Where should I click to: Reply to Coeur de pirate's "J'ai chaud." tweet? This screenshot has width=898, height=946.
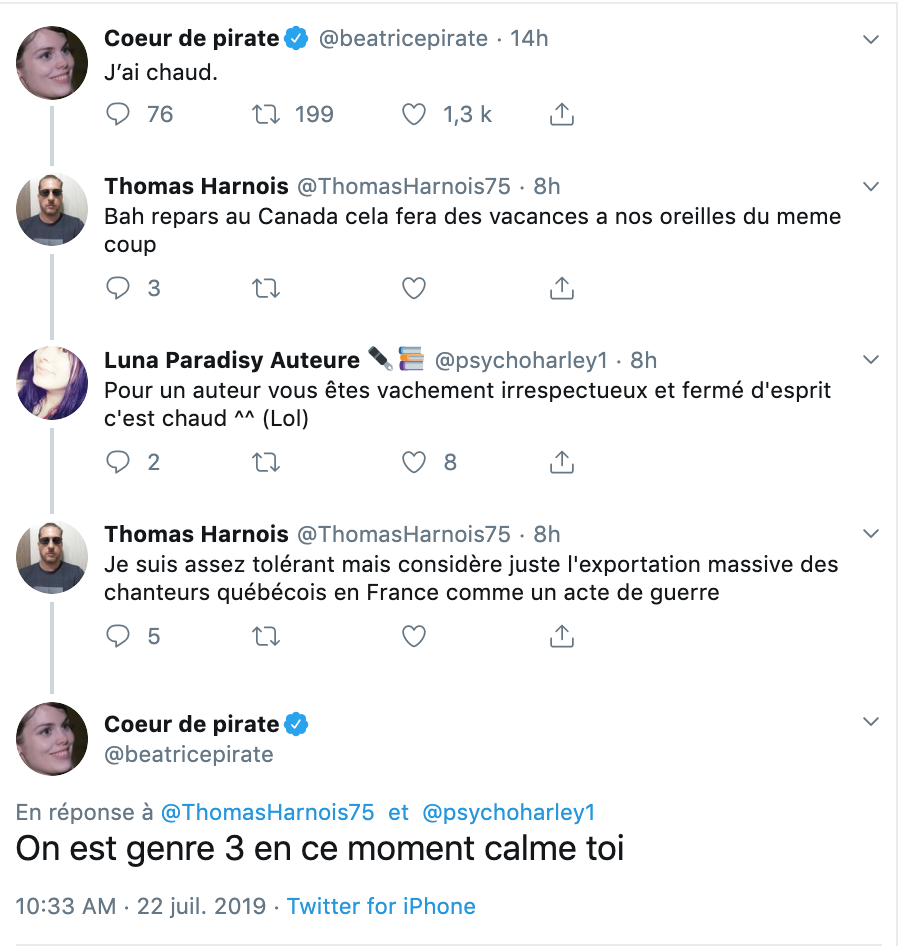pyautogui.click(x=118, y=115)
